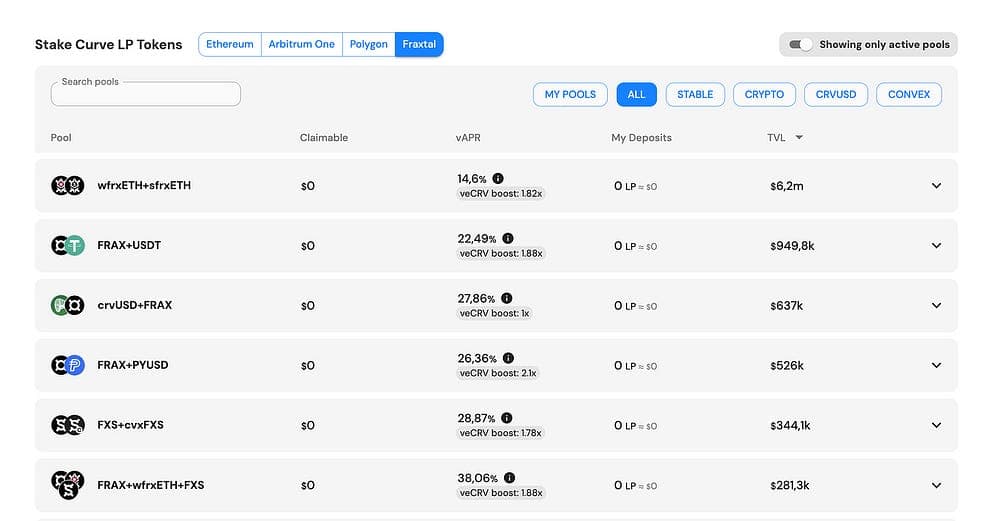
Task: Filter pools by CRVUSD
Action: pyautogui.click(x=835, y=94)
